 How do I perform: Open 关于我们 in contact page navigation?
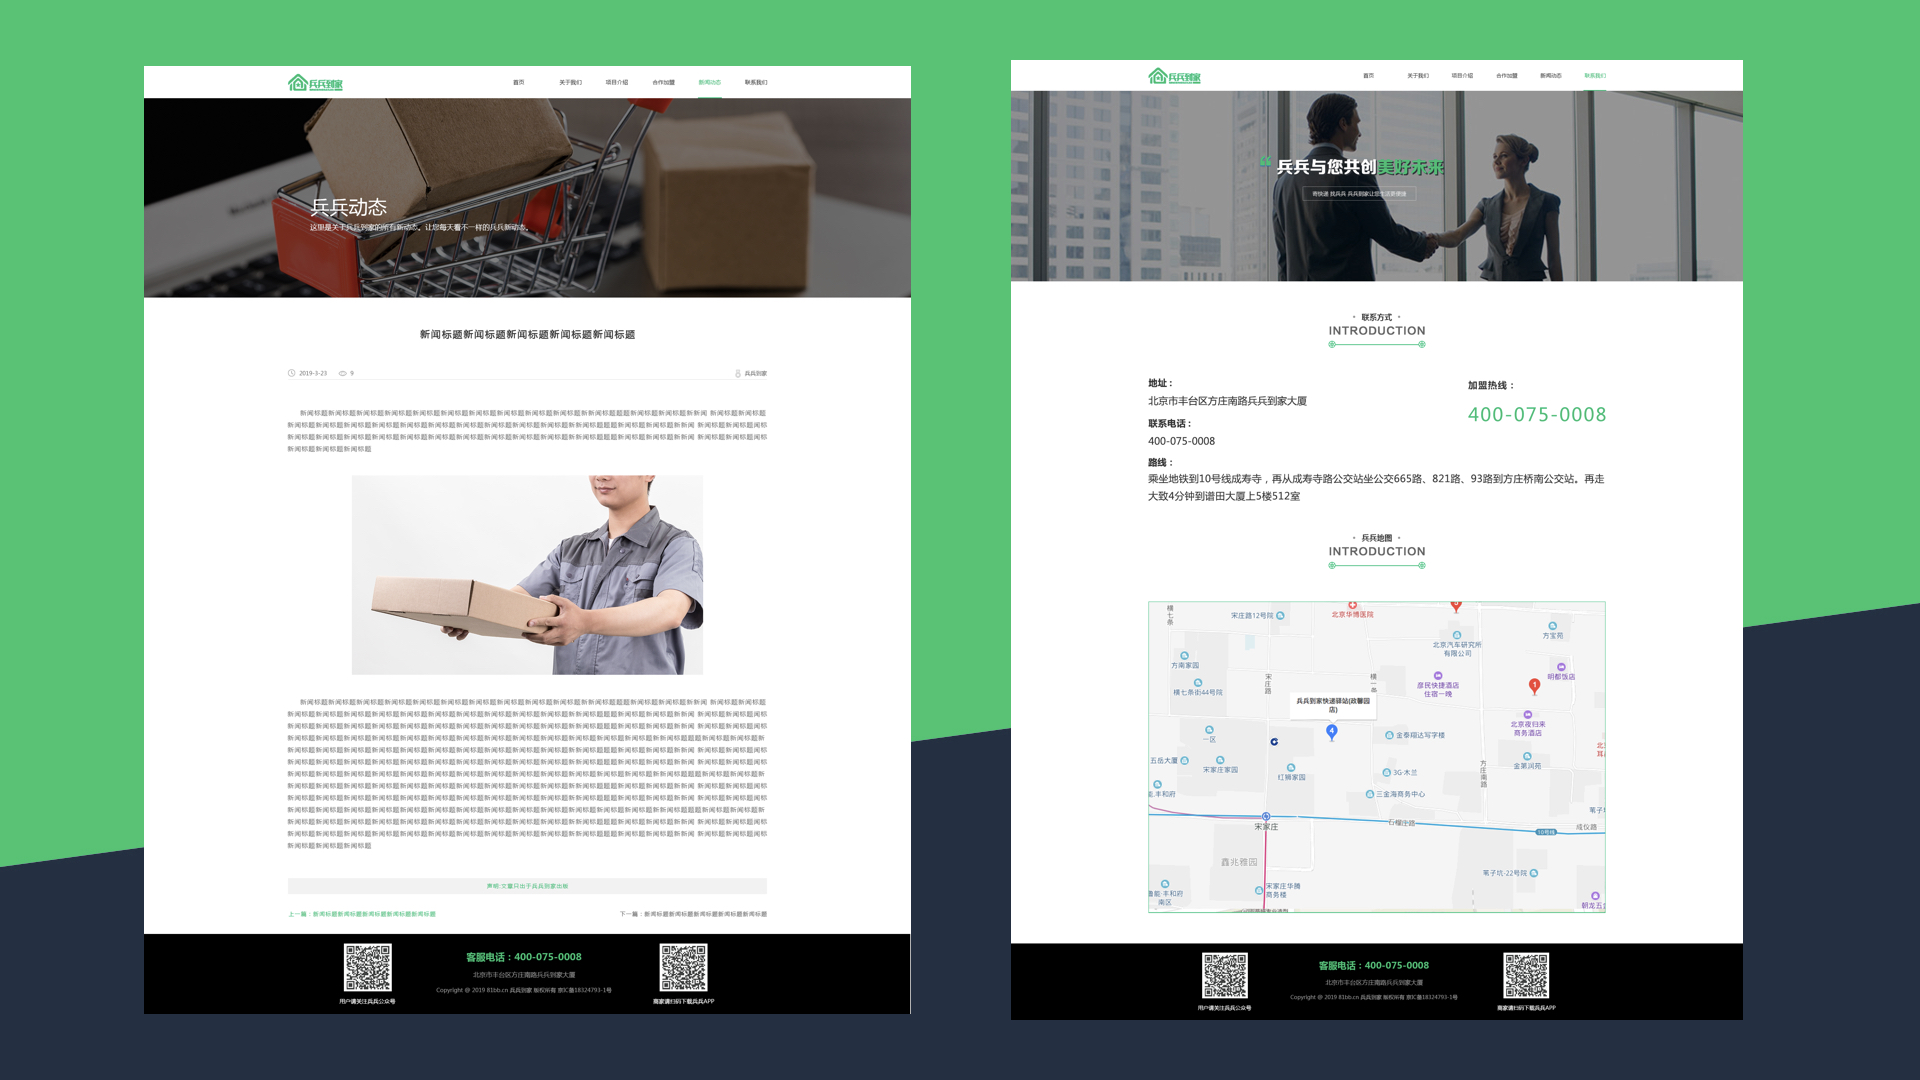(x=1417, y=76)
